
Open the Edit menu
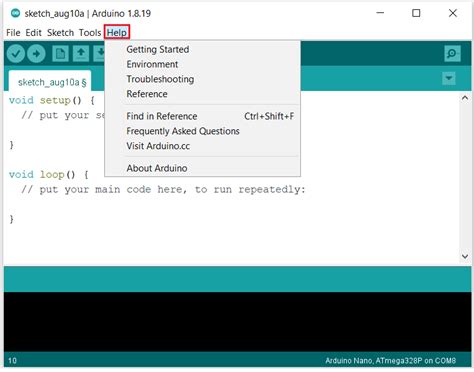pyautogui.click(x=33, y=33)
